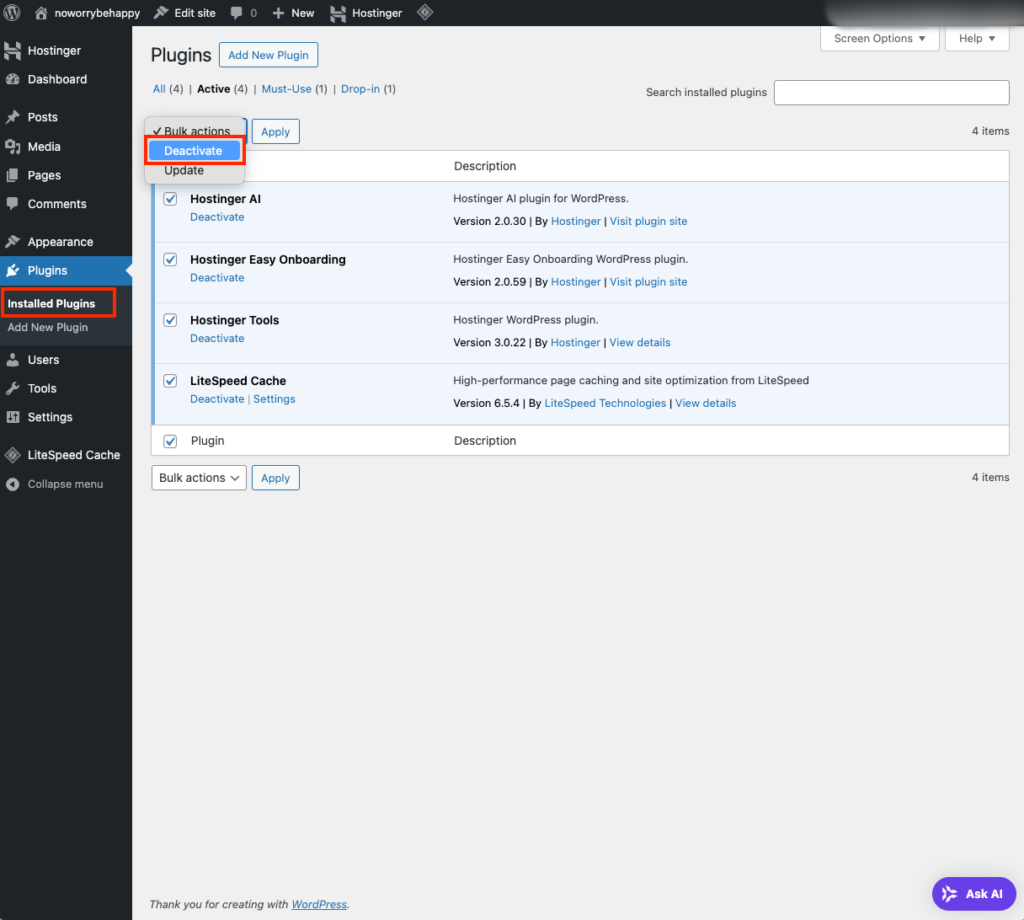Click Deactivate link under Hostinger AI

coord(217,217)
